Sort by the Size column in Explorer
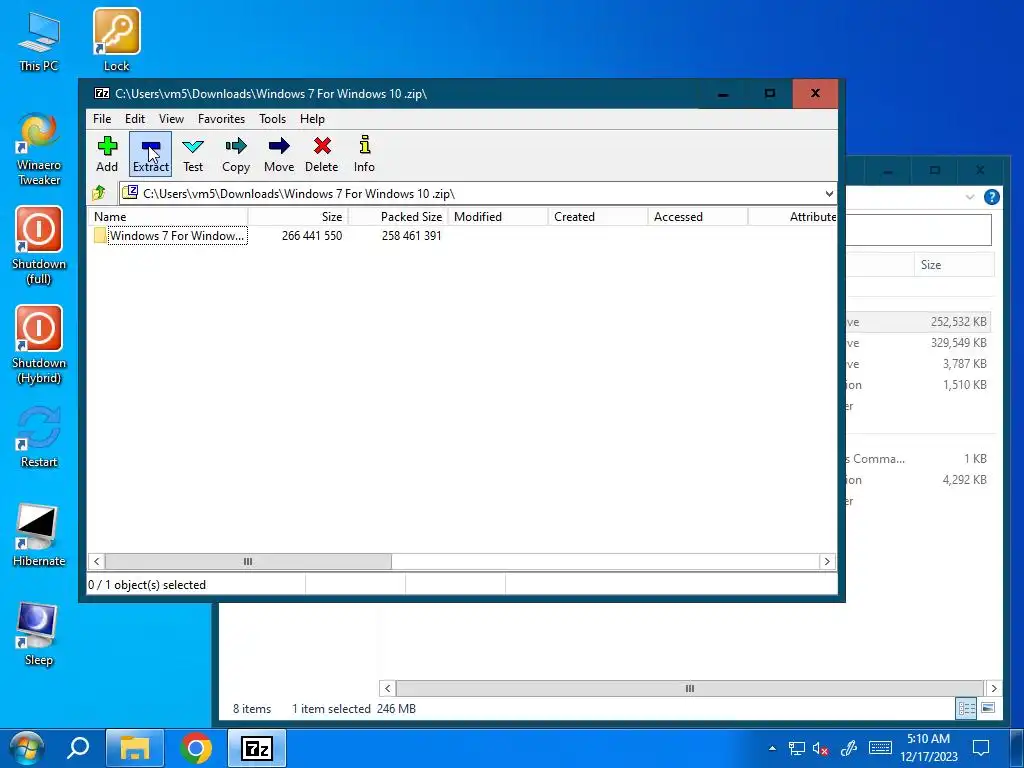1024x768 pixels. (953, 264)
